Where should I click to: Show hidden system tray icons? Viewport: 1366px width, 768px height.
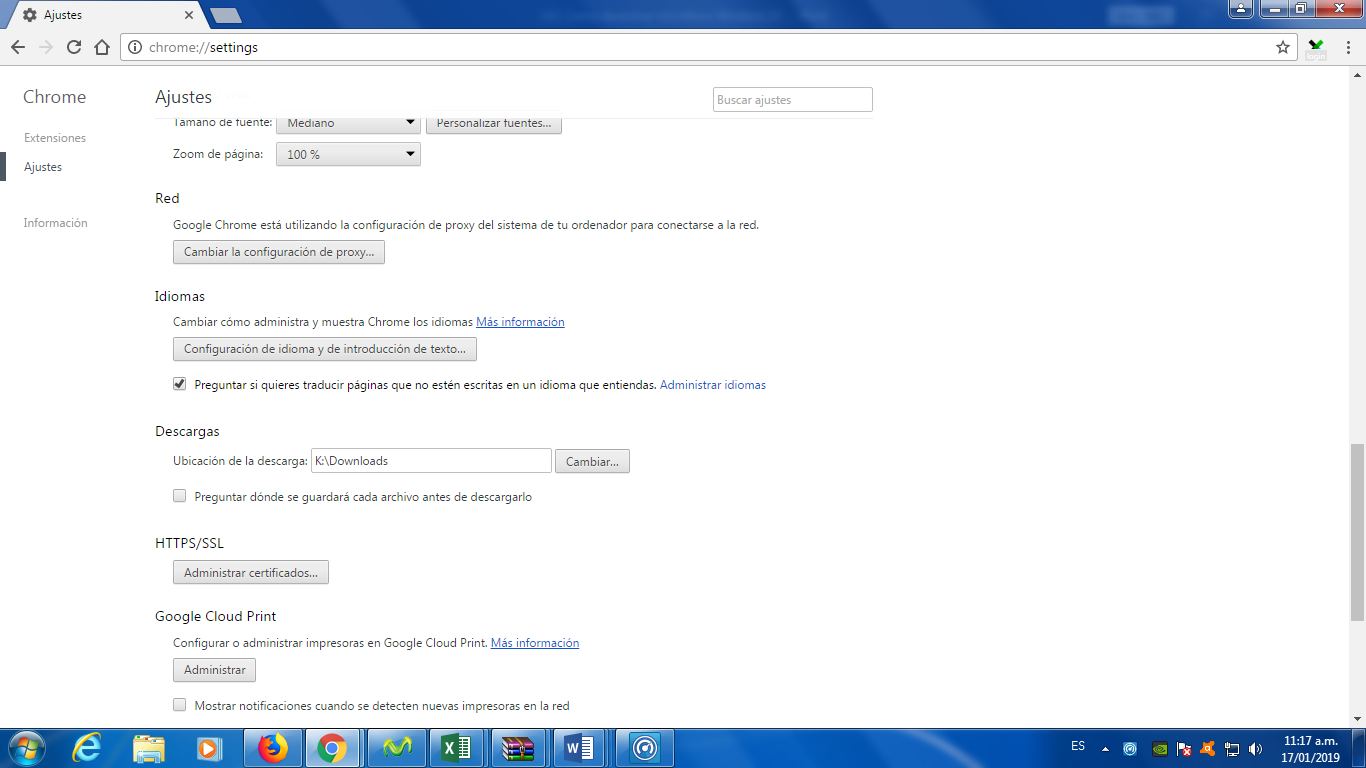tap(1105, 748)
